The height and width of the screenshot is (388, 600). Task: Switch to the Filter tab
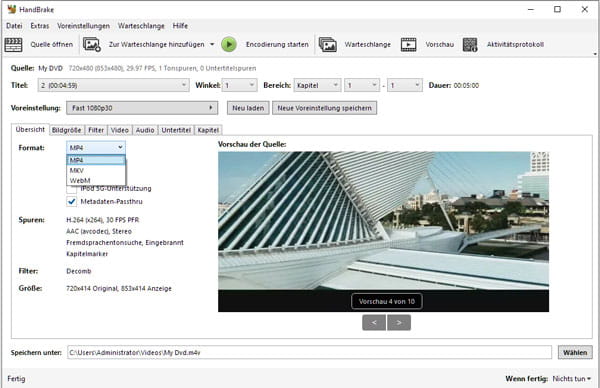(96, 130)
